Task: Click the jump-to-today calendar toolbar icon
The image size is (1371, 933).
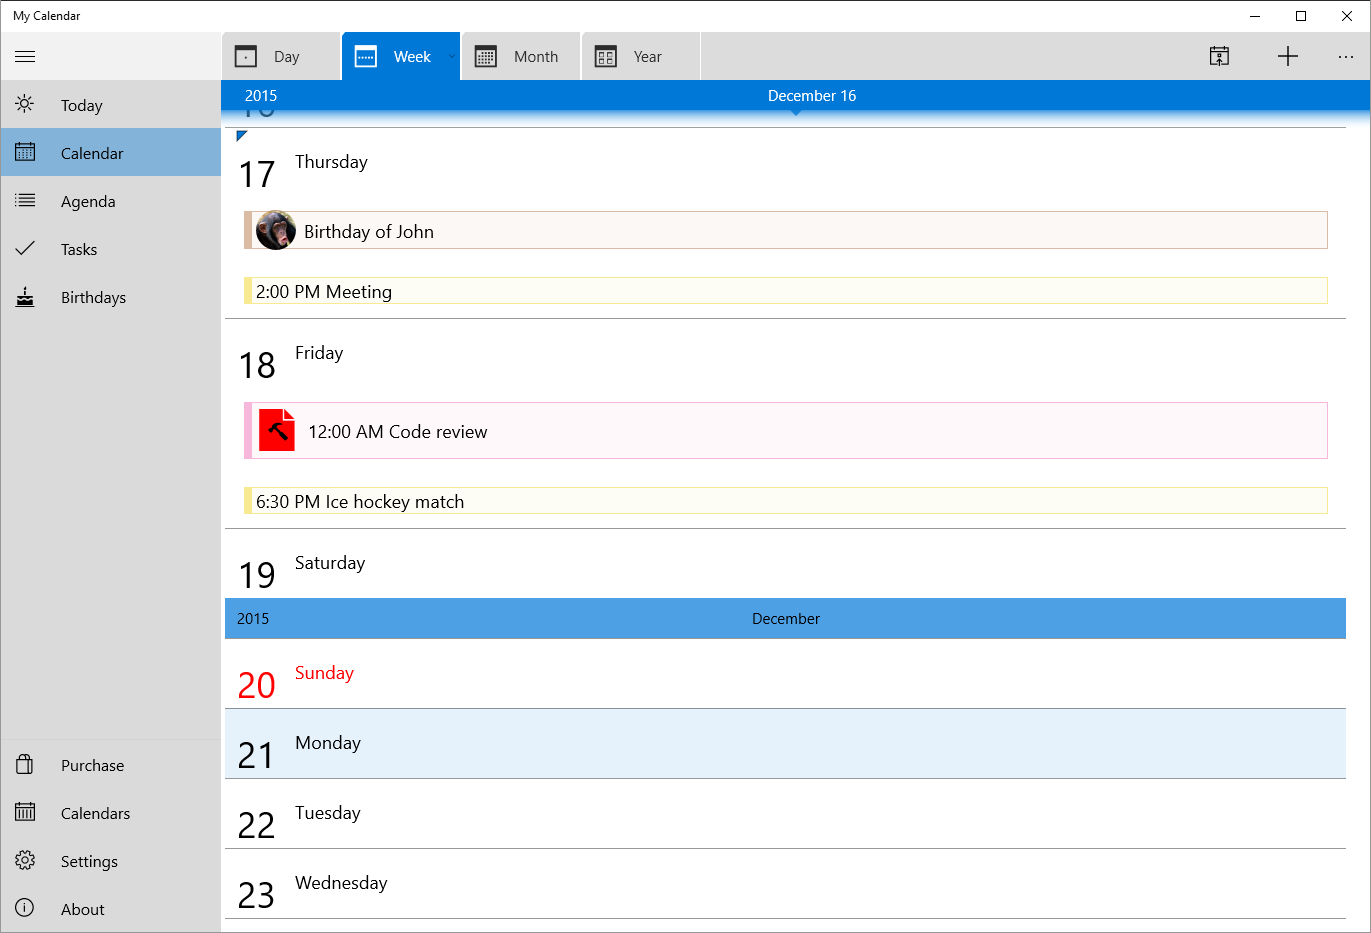Action: [x=1219, y=56]
